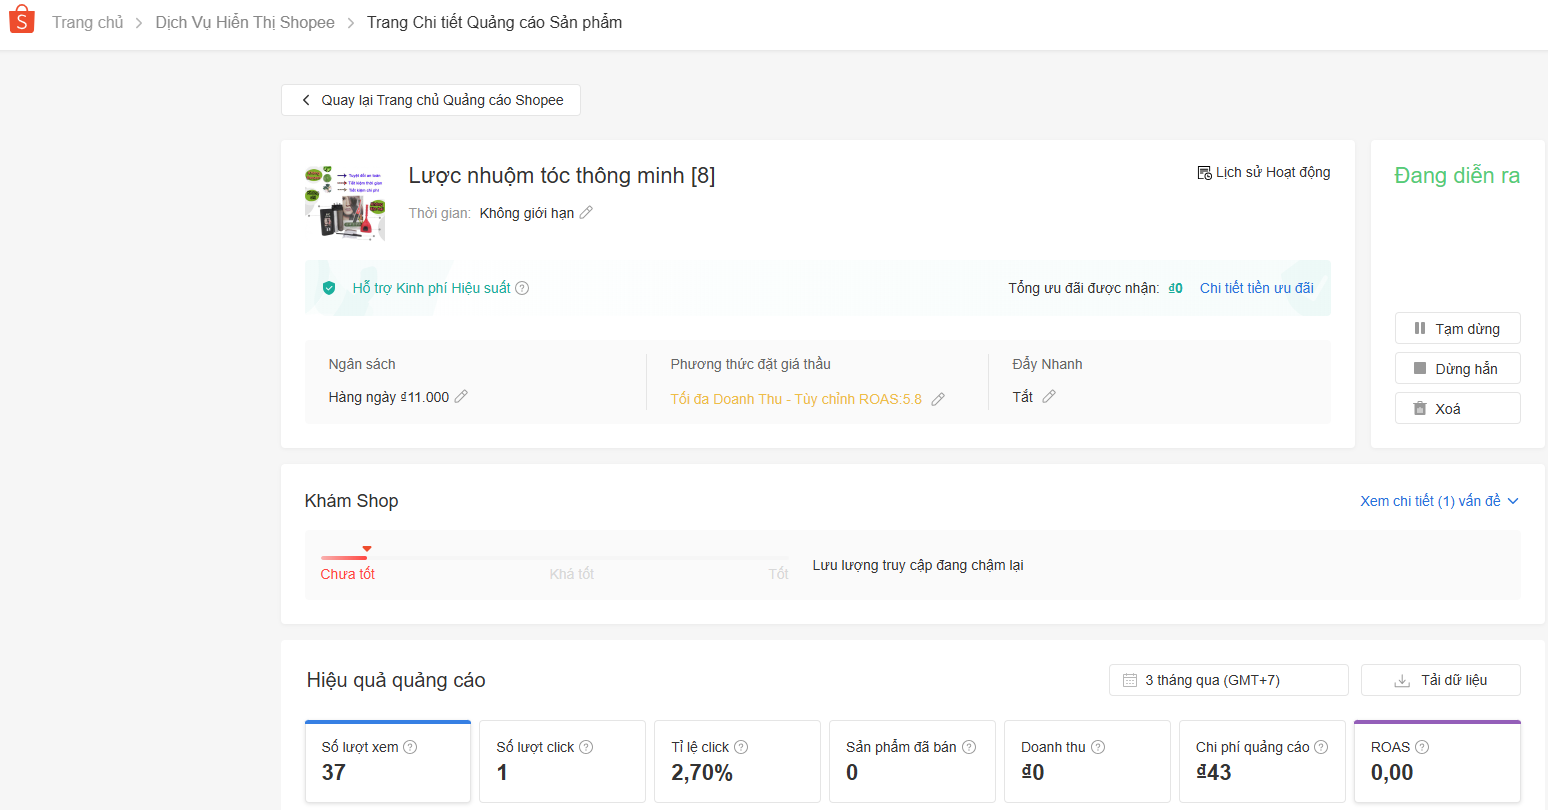
Task: Open the 3 tháng qua date range picker
Action: click(x=1228, y=680)
